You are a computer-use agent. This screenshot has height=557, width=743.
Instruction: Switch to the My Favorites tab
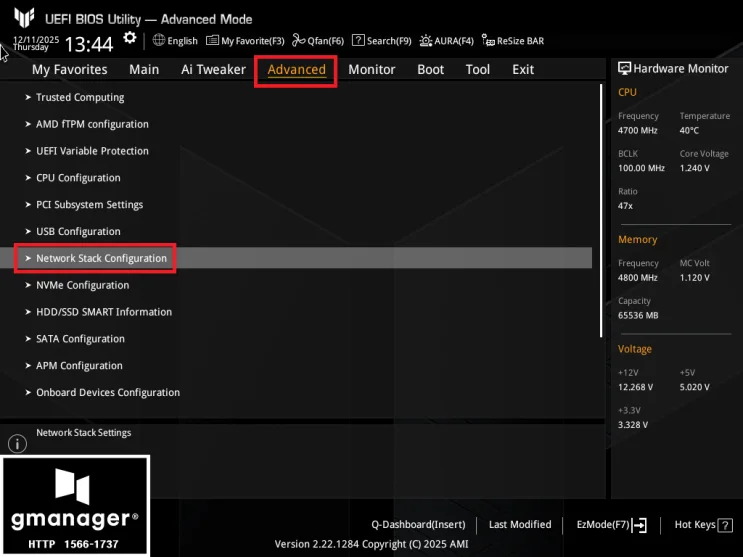coord(70,69)
